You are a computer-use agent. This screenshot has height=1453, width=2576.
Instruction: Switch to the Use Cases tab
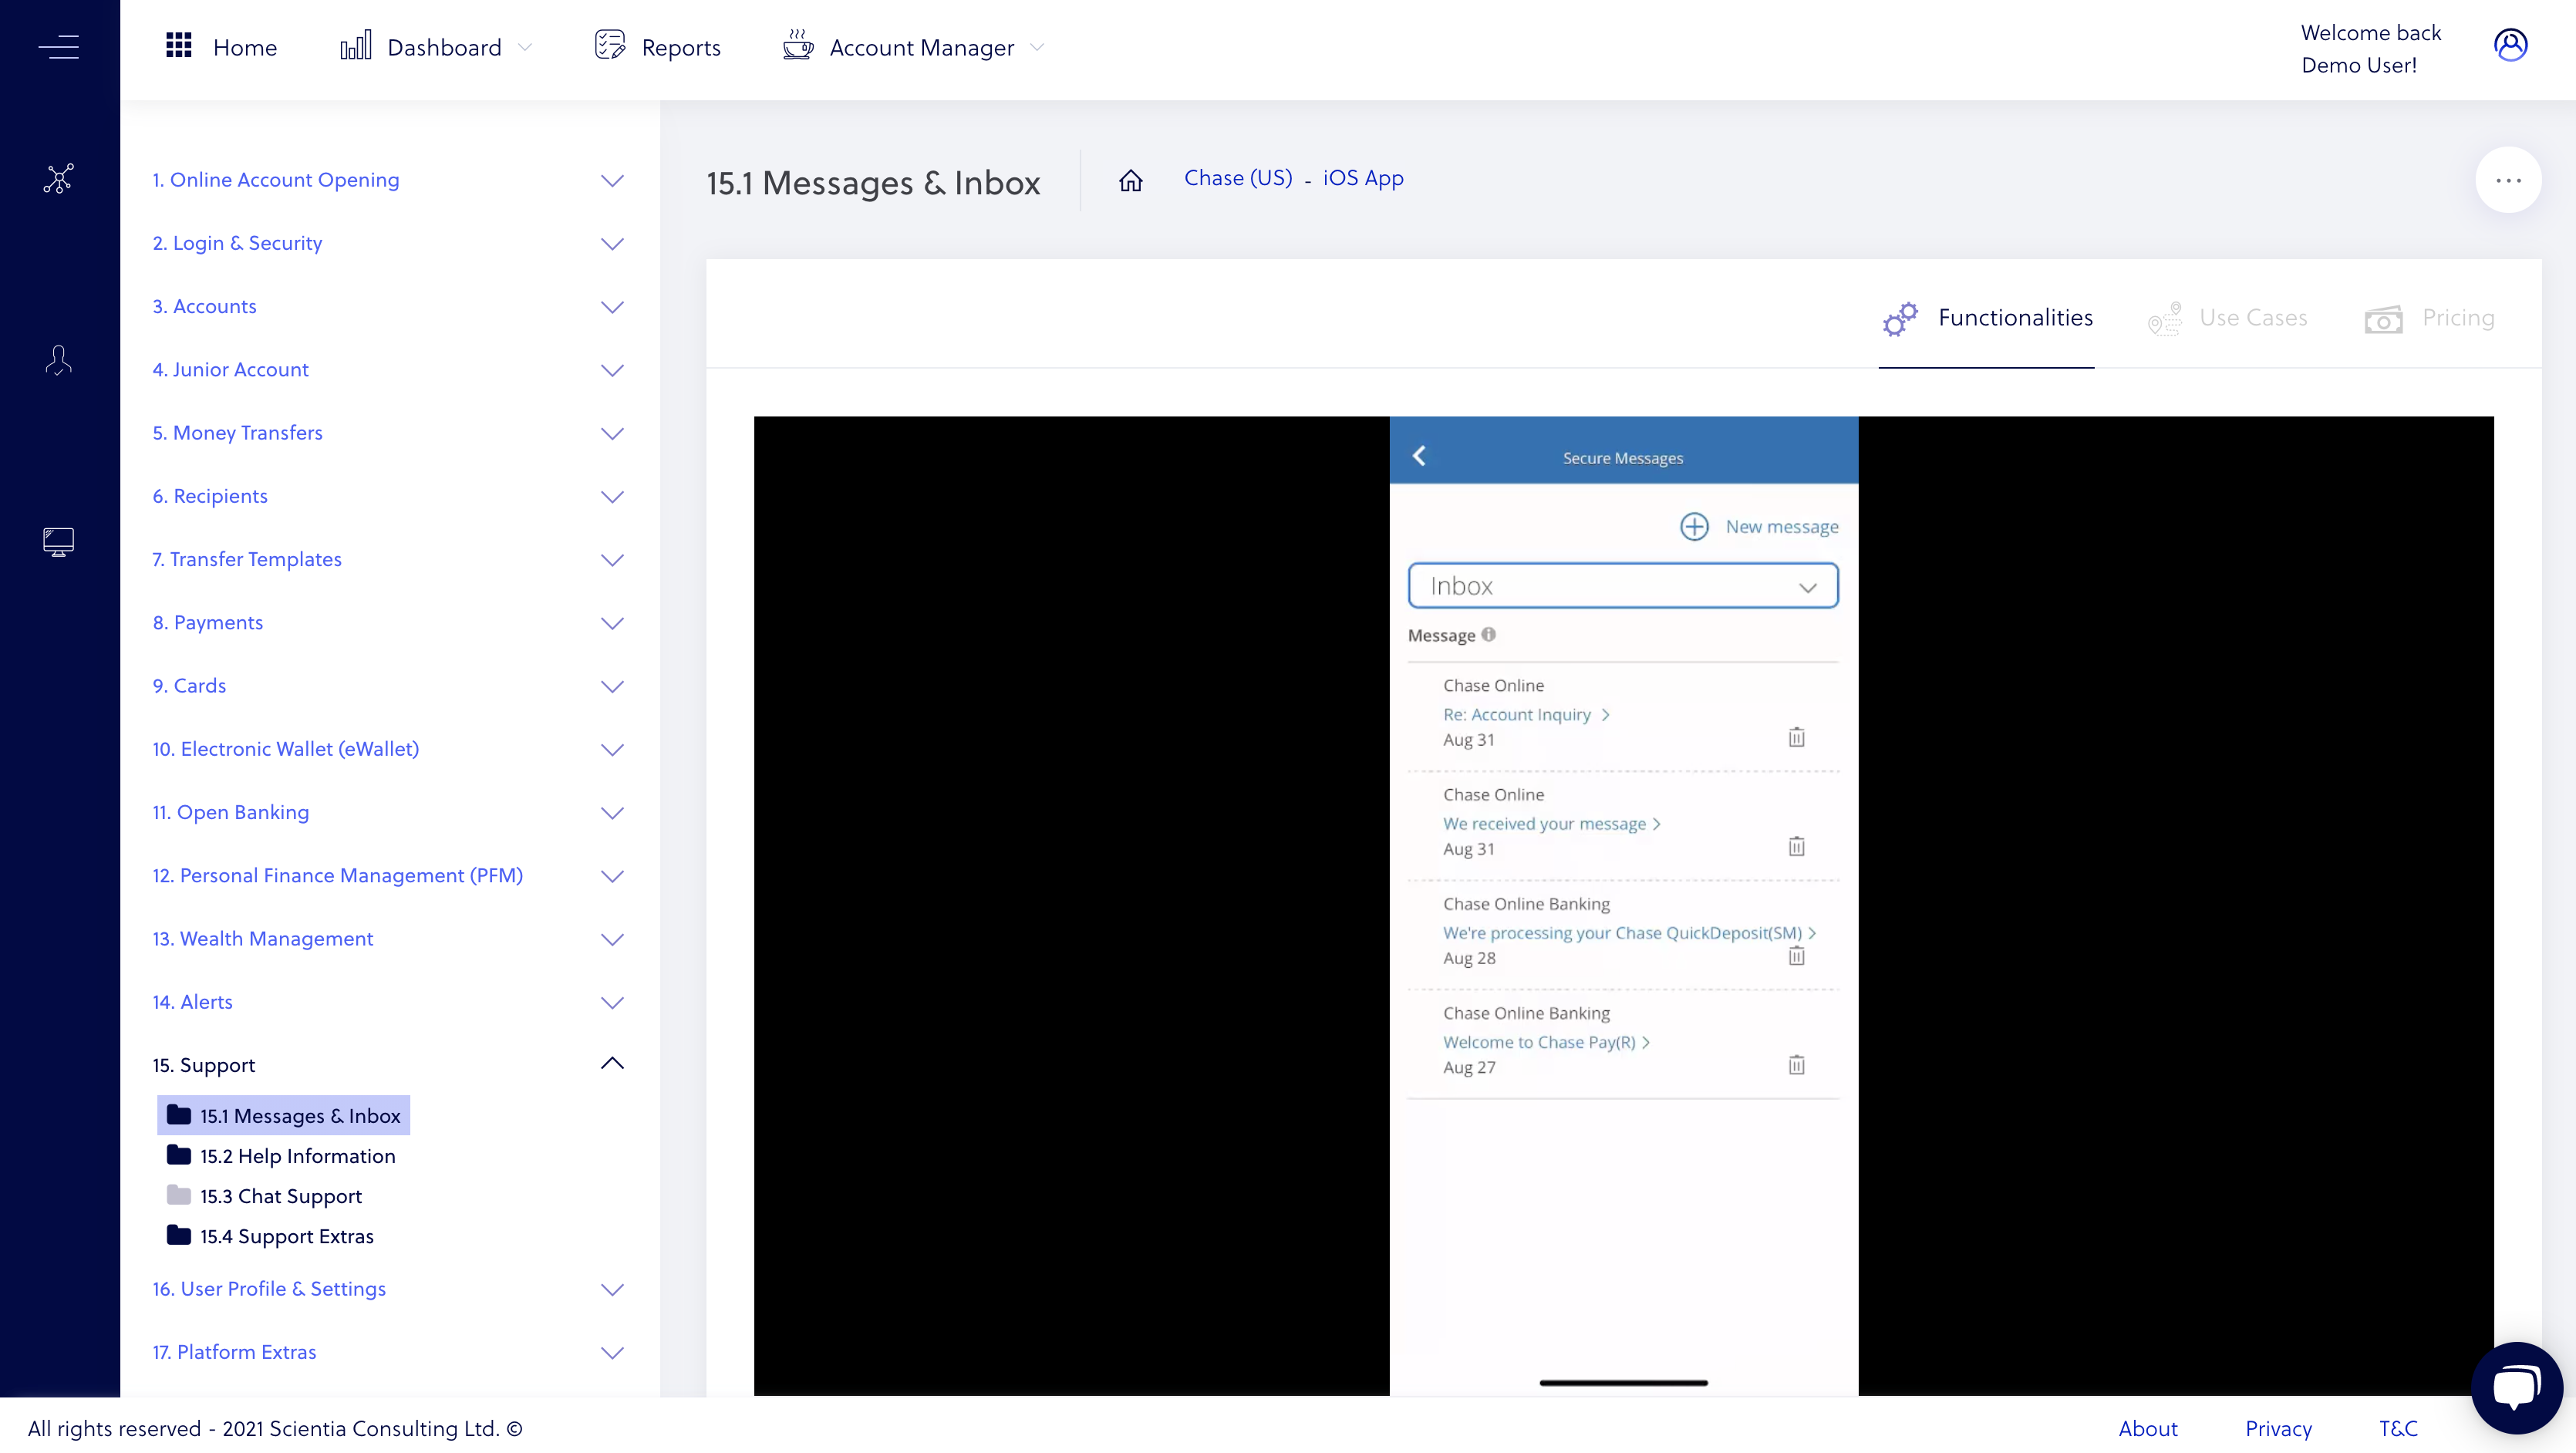(2228, 318)
